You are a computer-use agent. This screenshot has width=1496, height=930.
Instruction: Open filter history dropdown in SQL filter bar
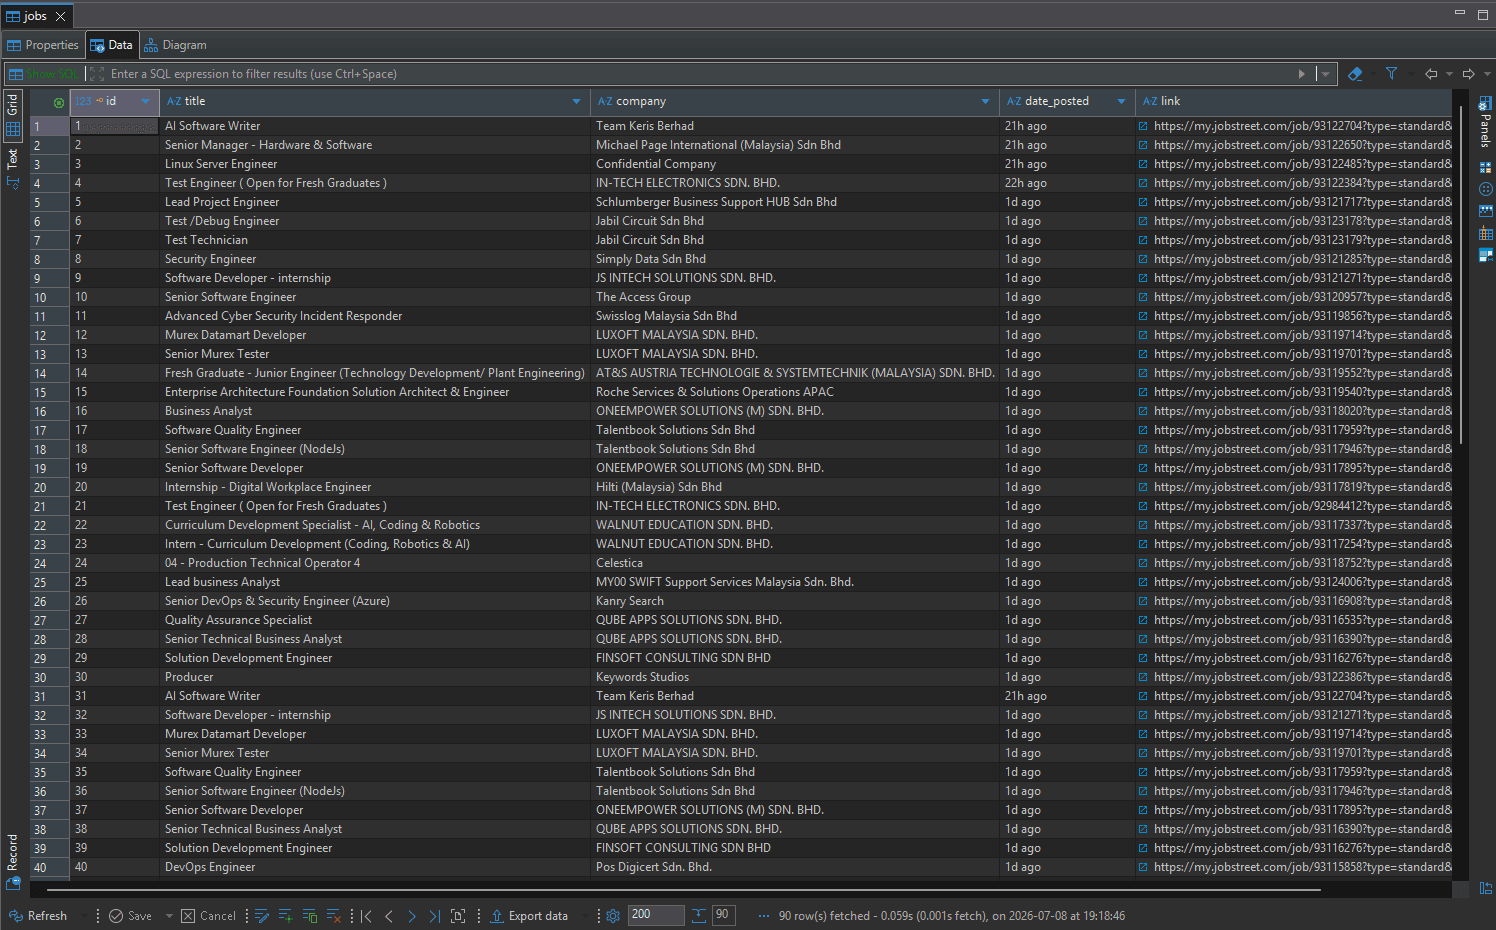[x=1325, y=74]
